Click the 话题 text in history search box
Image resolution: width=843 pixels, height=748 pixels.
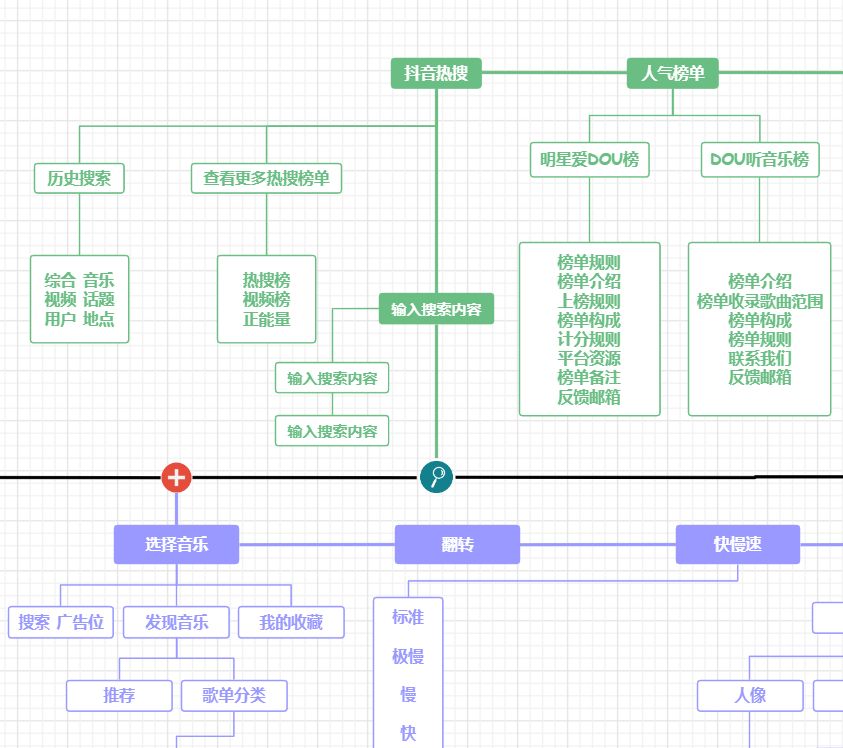click(98, 300)
